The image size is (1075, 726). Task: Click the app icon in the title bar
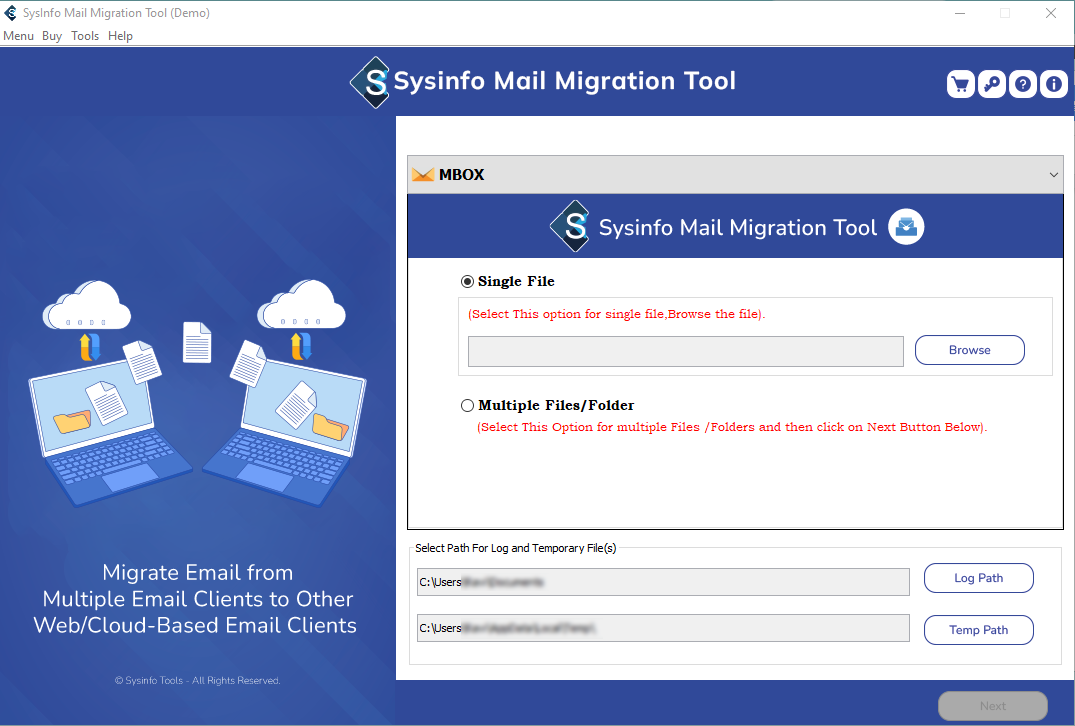(10, 13)
